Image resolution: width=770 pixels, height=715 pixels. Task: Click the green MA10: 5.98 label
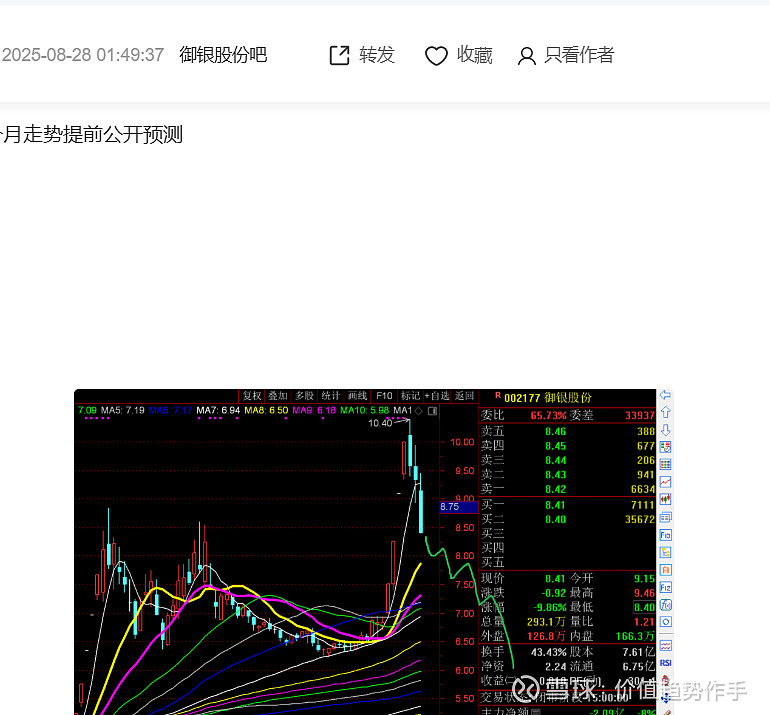(364, 410)
